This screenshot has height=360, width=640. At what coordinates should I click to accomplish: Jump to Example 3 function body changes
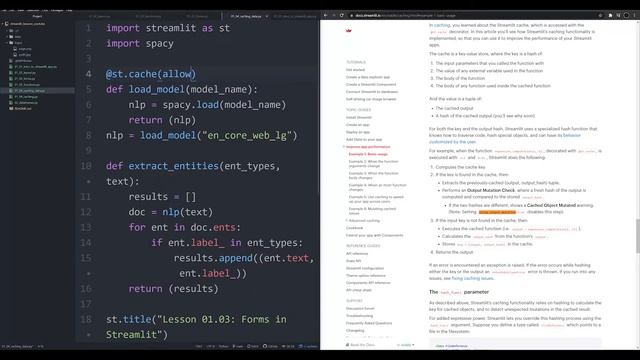click(x=373, y=176)
